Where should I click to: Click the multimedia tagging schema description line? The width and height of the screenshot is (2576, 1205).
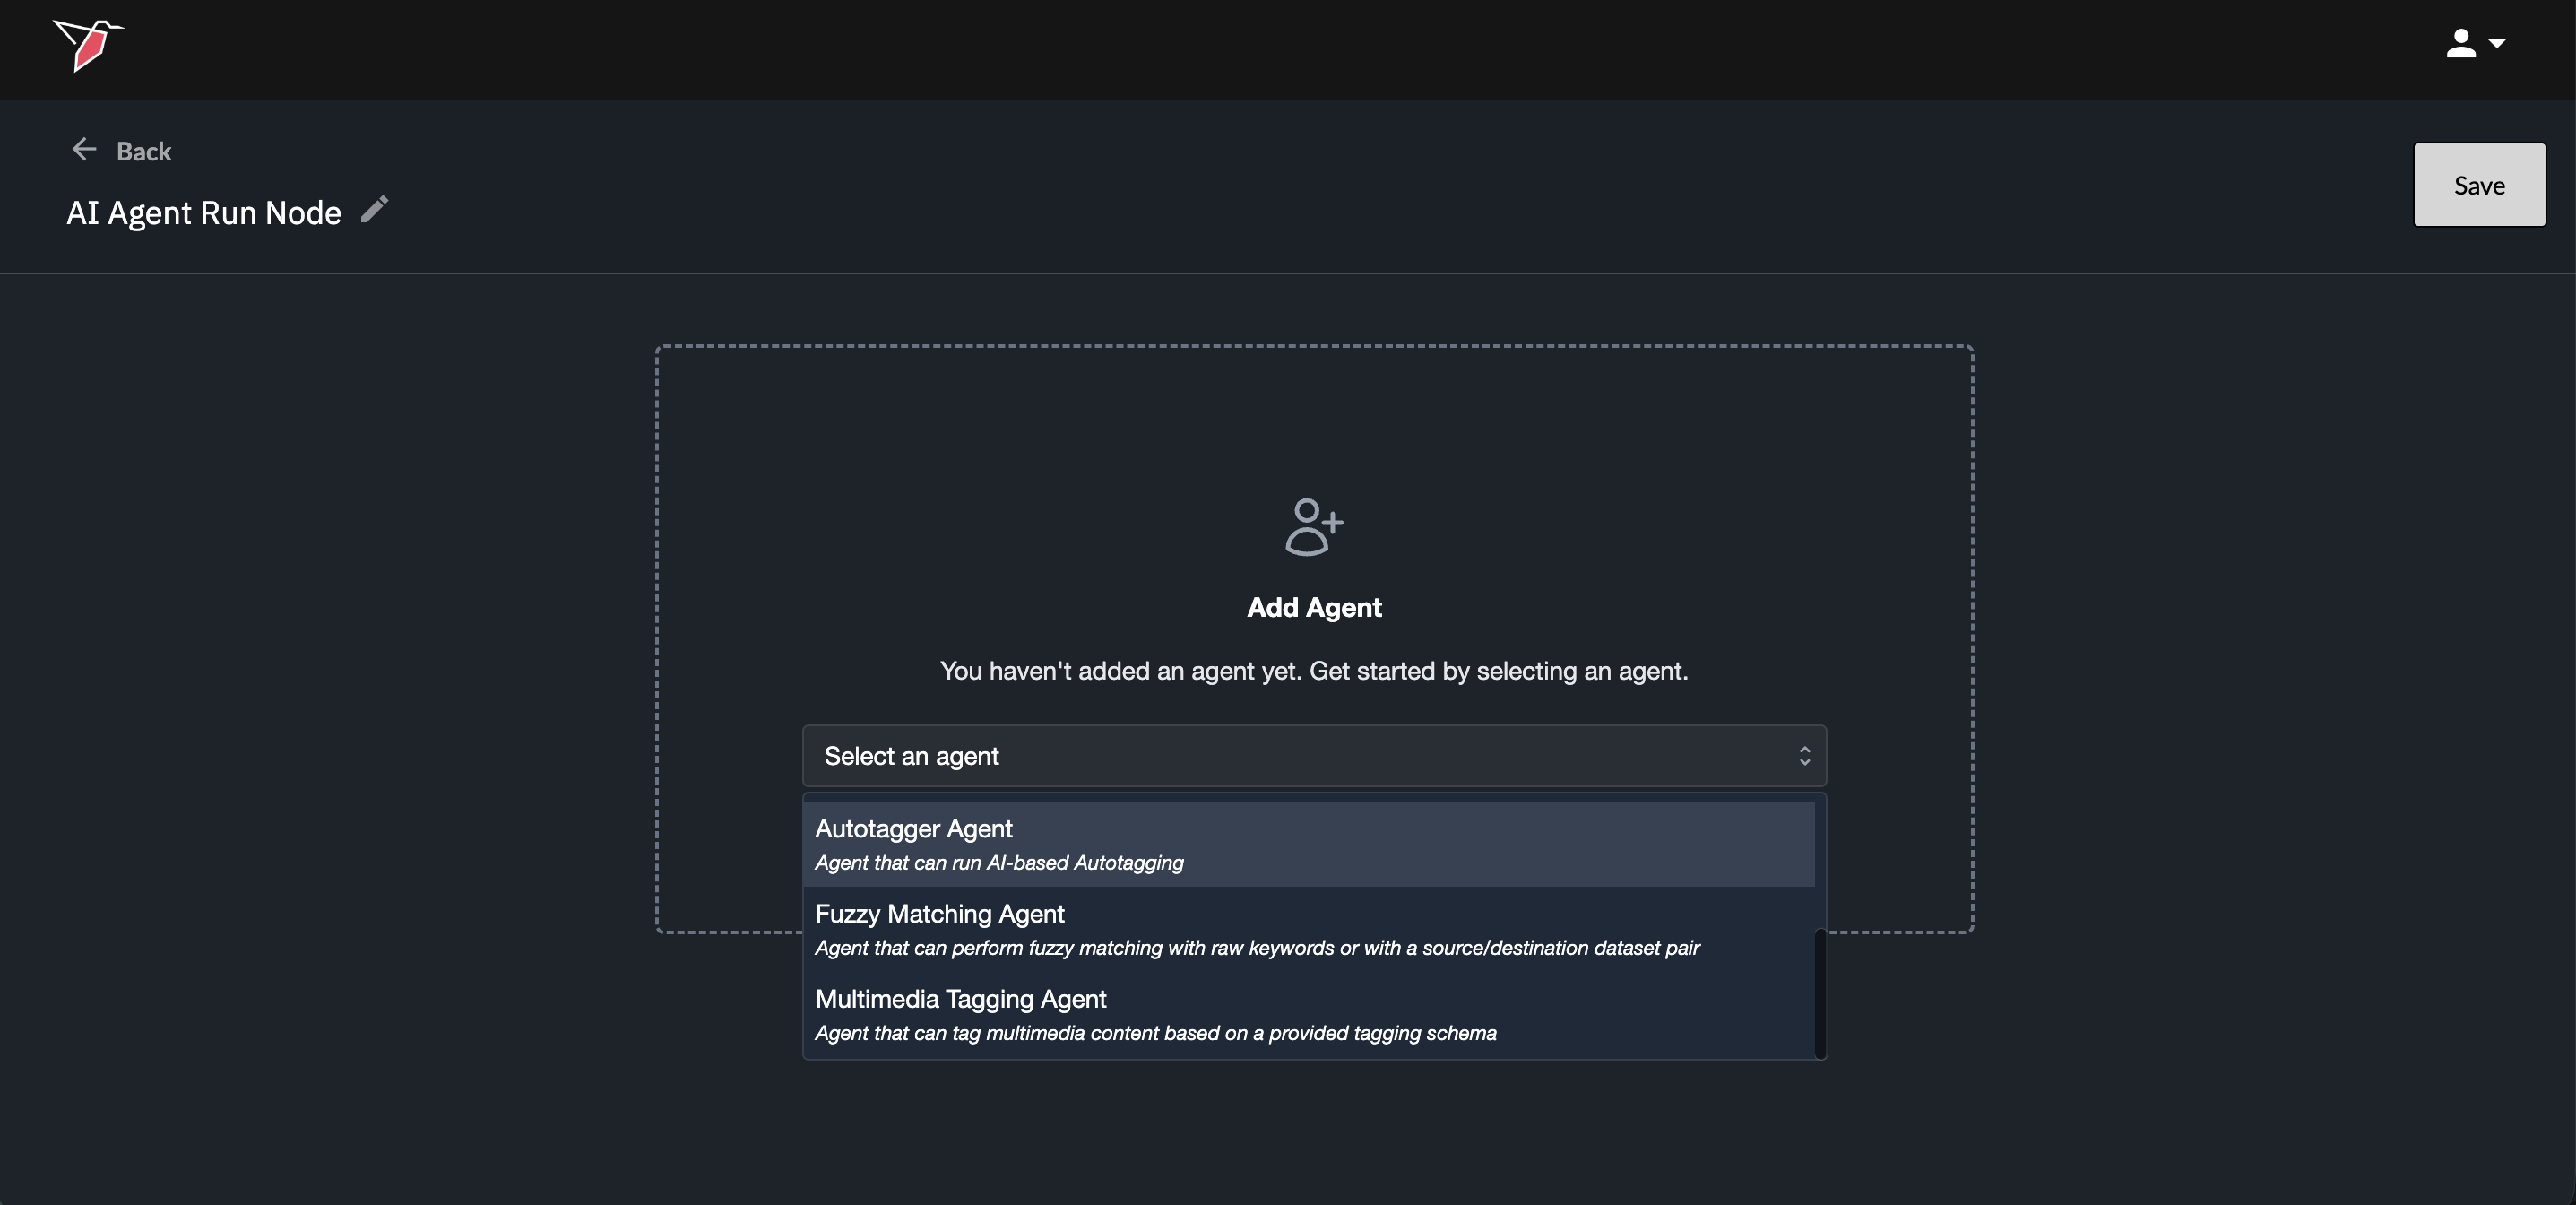click(1155, 1033)
